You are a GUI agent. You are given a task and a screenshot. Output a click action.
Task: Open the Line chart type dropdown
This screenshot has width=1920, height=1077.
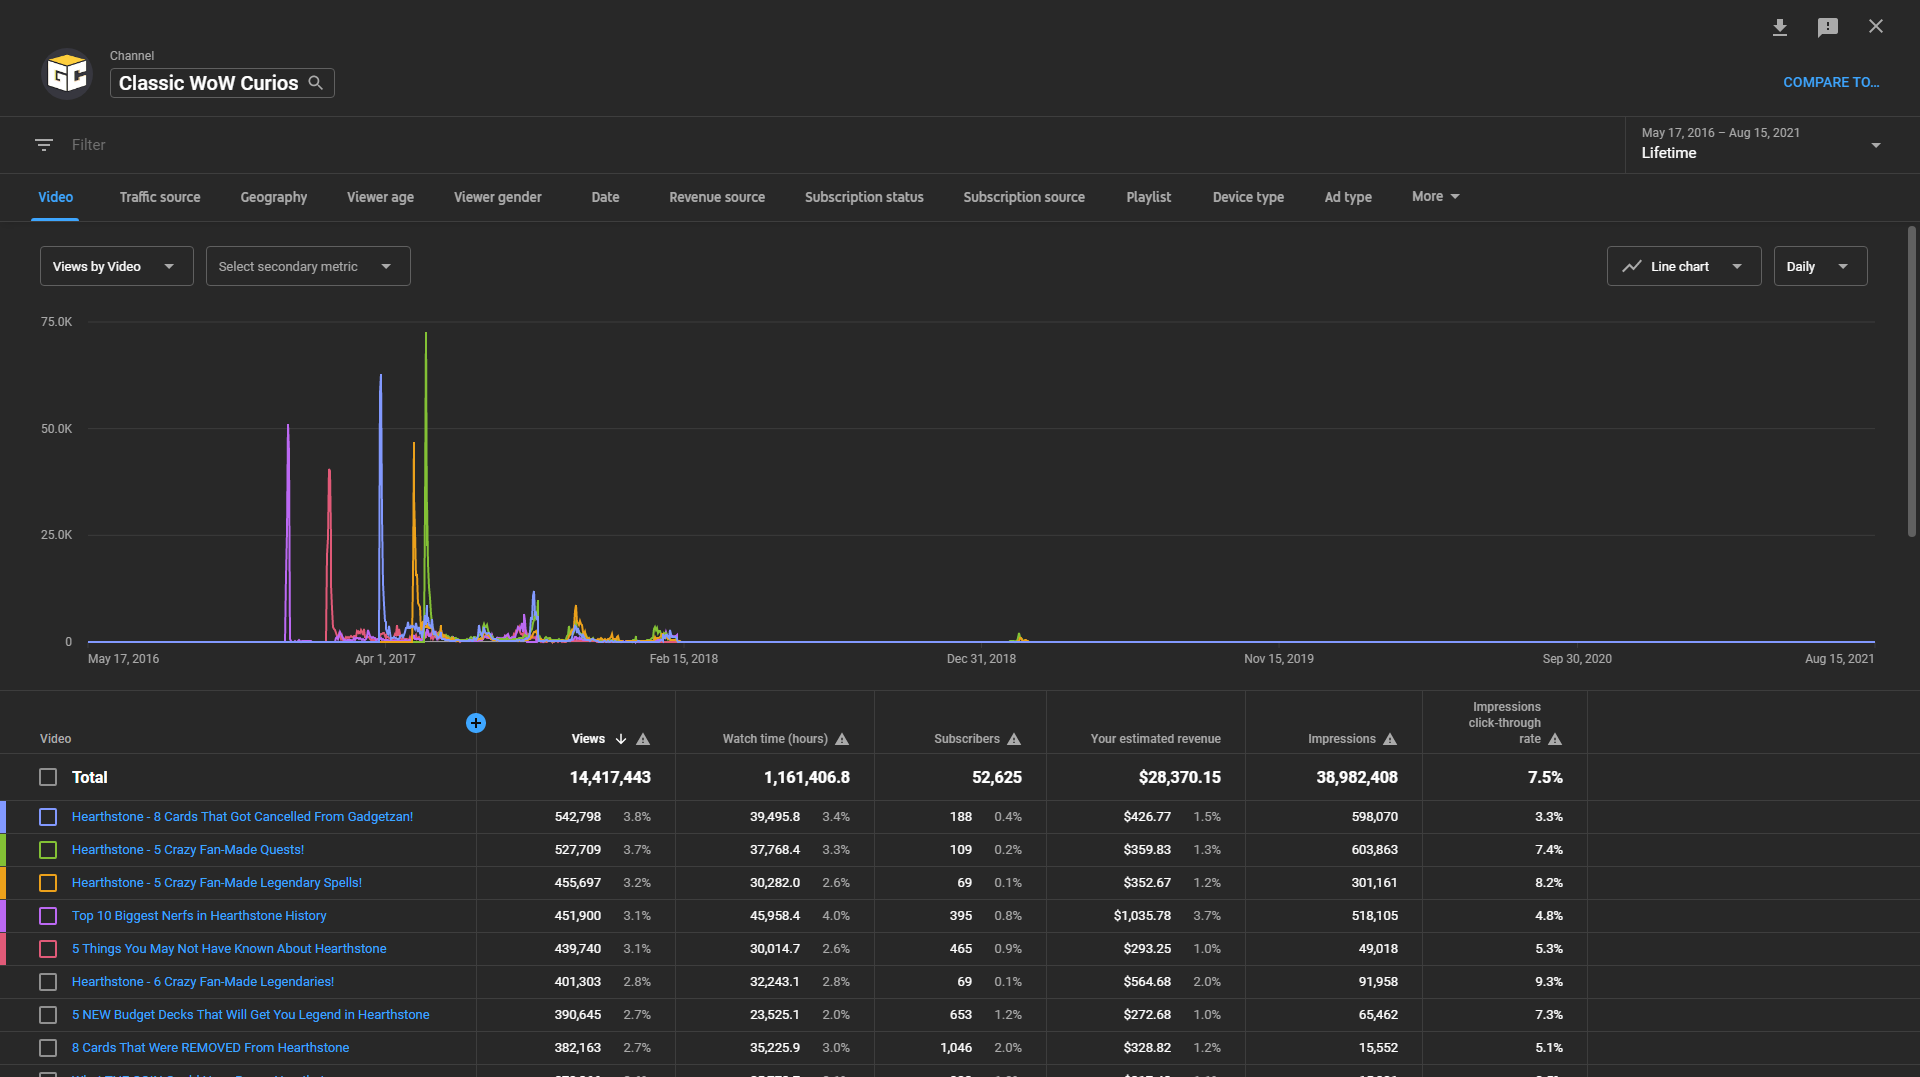(1684, 266)
